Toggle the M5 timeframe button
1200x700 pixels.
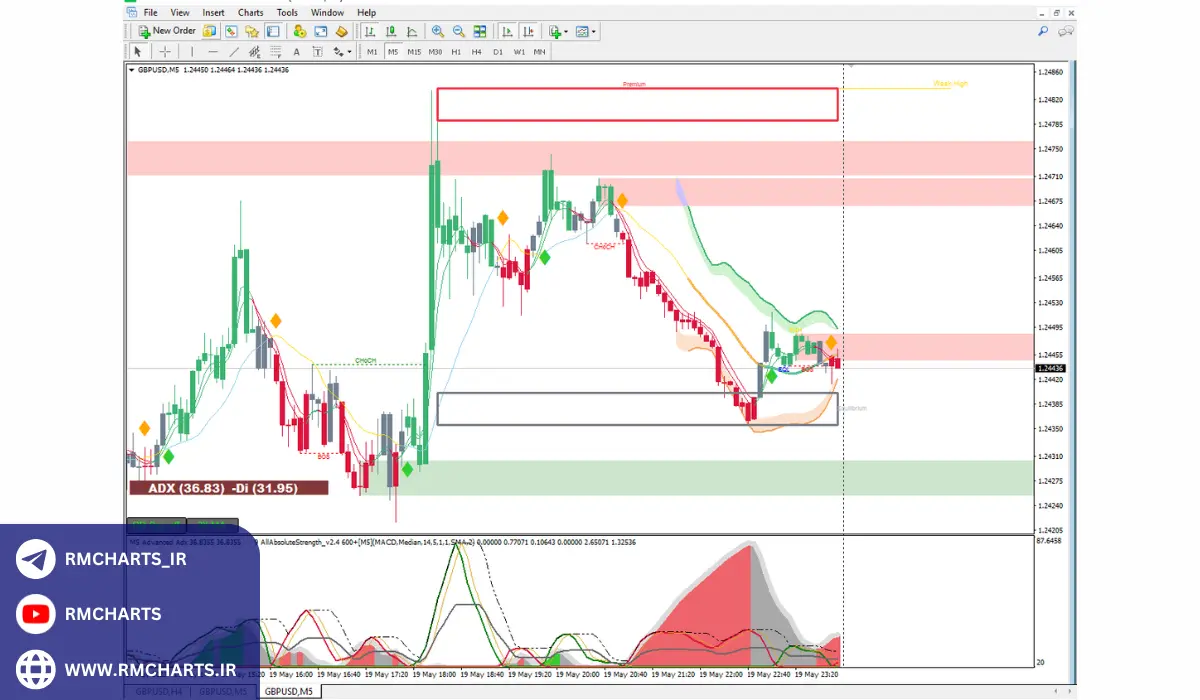392,51
